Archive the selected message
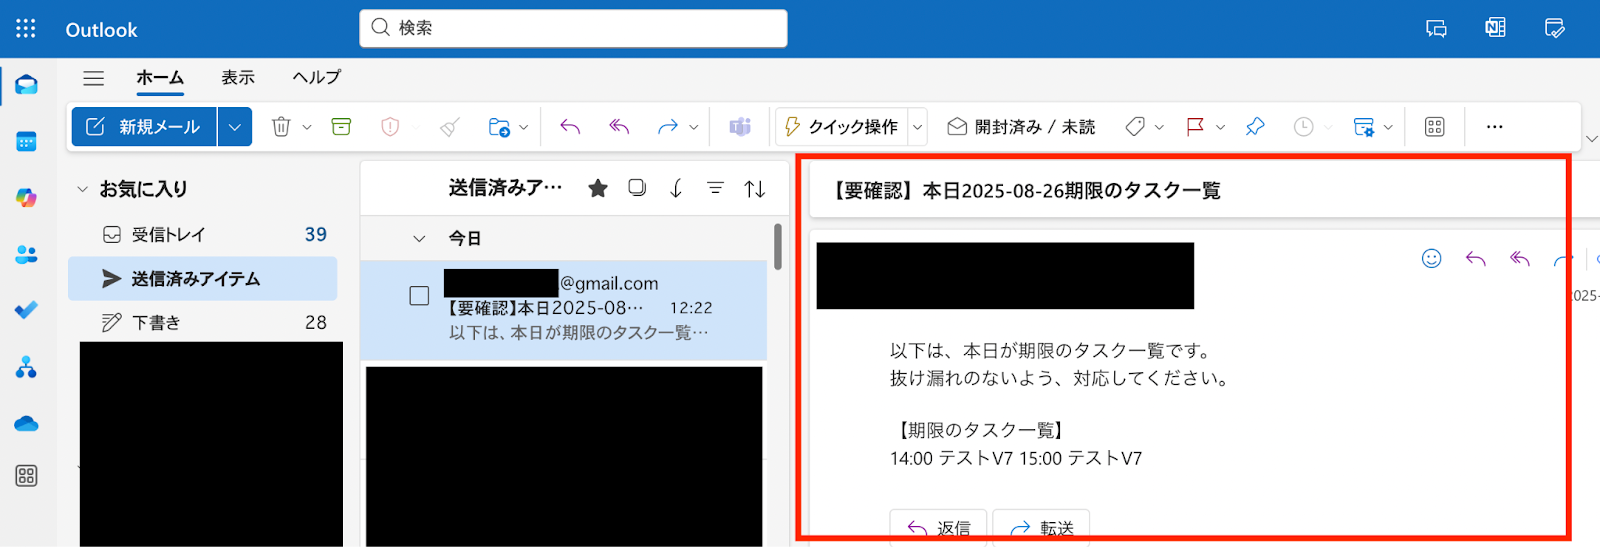Viewport: 1600px width, 547px height. tap(341, 127)
